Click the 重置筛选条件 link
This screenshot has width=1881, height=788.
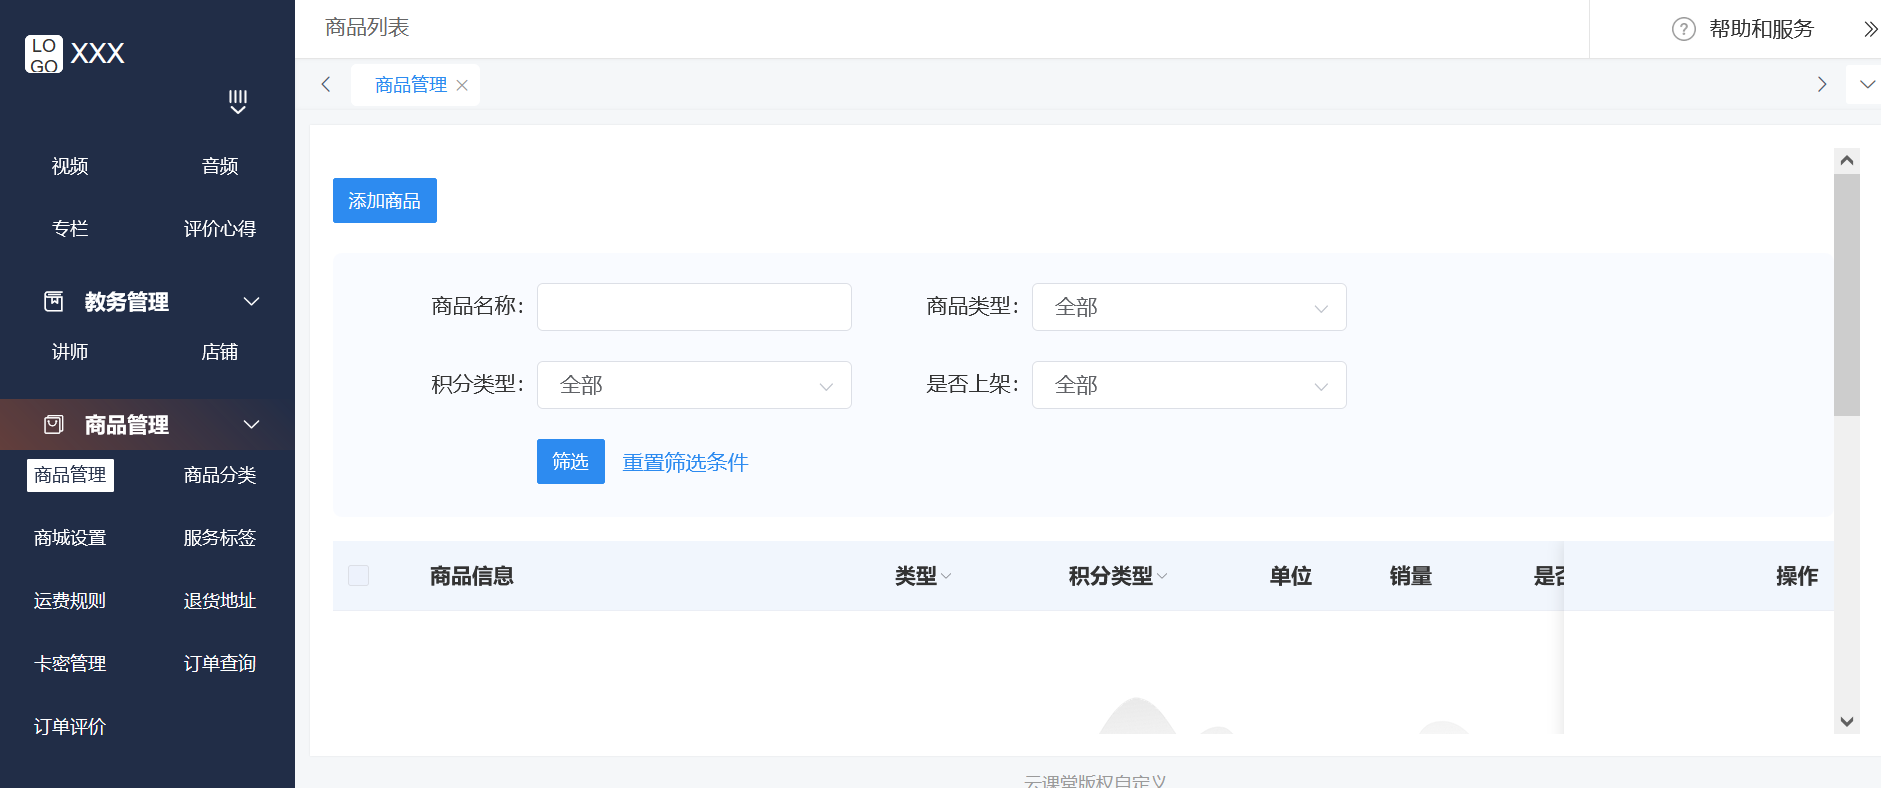tap(685, 462)
